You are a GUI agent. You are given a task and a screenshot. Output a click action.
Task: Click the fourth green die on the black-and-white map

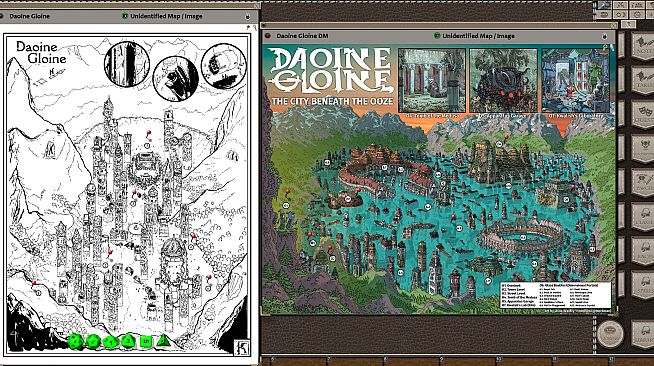tap(128, 341)
